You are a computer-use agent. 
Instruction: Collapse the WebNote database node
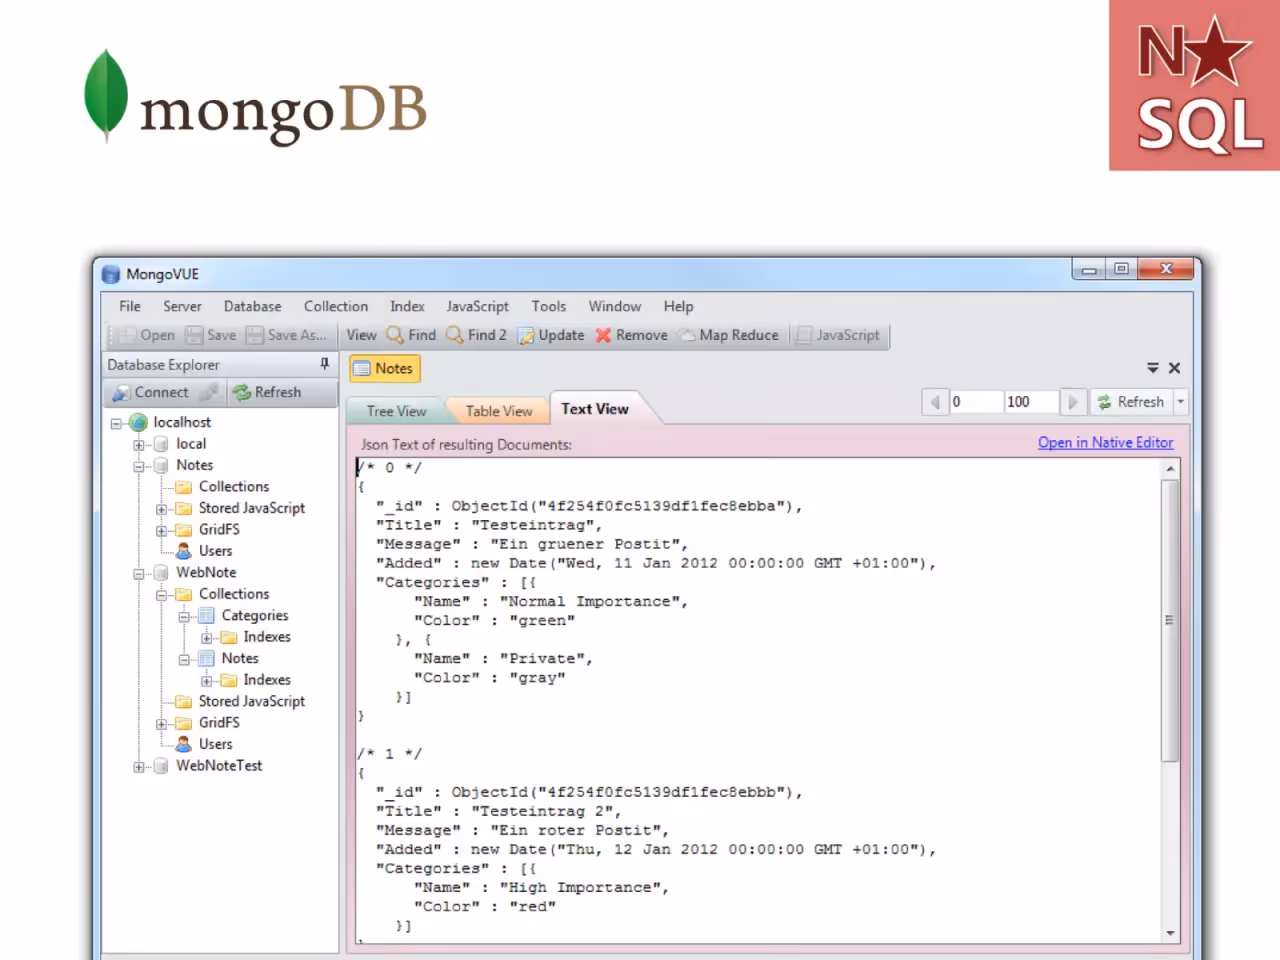pyautogui.click(x=139, y=574)
